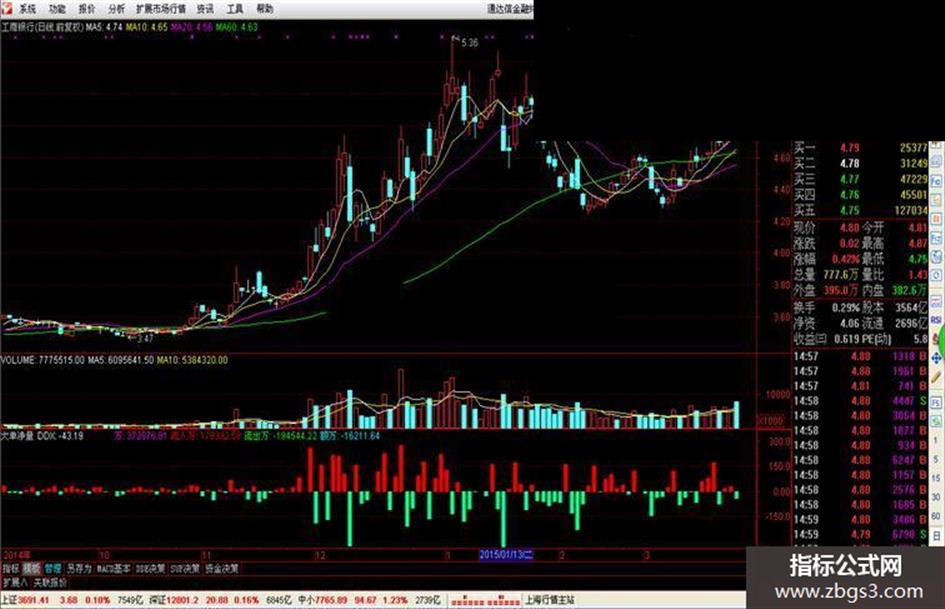The image size is (945, 609).
Task: Select the 指标 tab below the chart
Action: click(x=11, y=568)
